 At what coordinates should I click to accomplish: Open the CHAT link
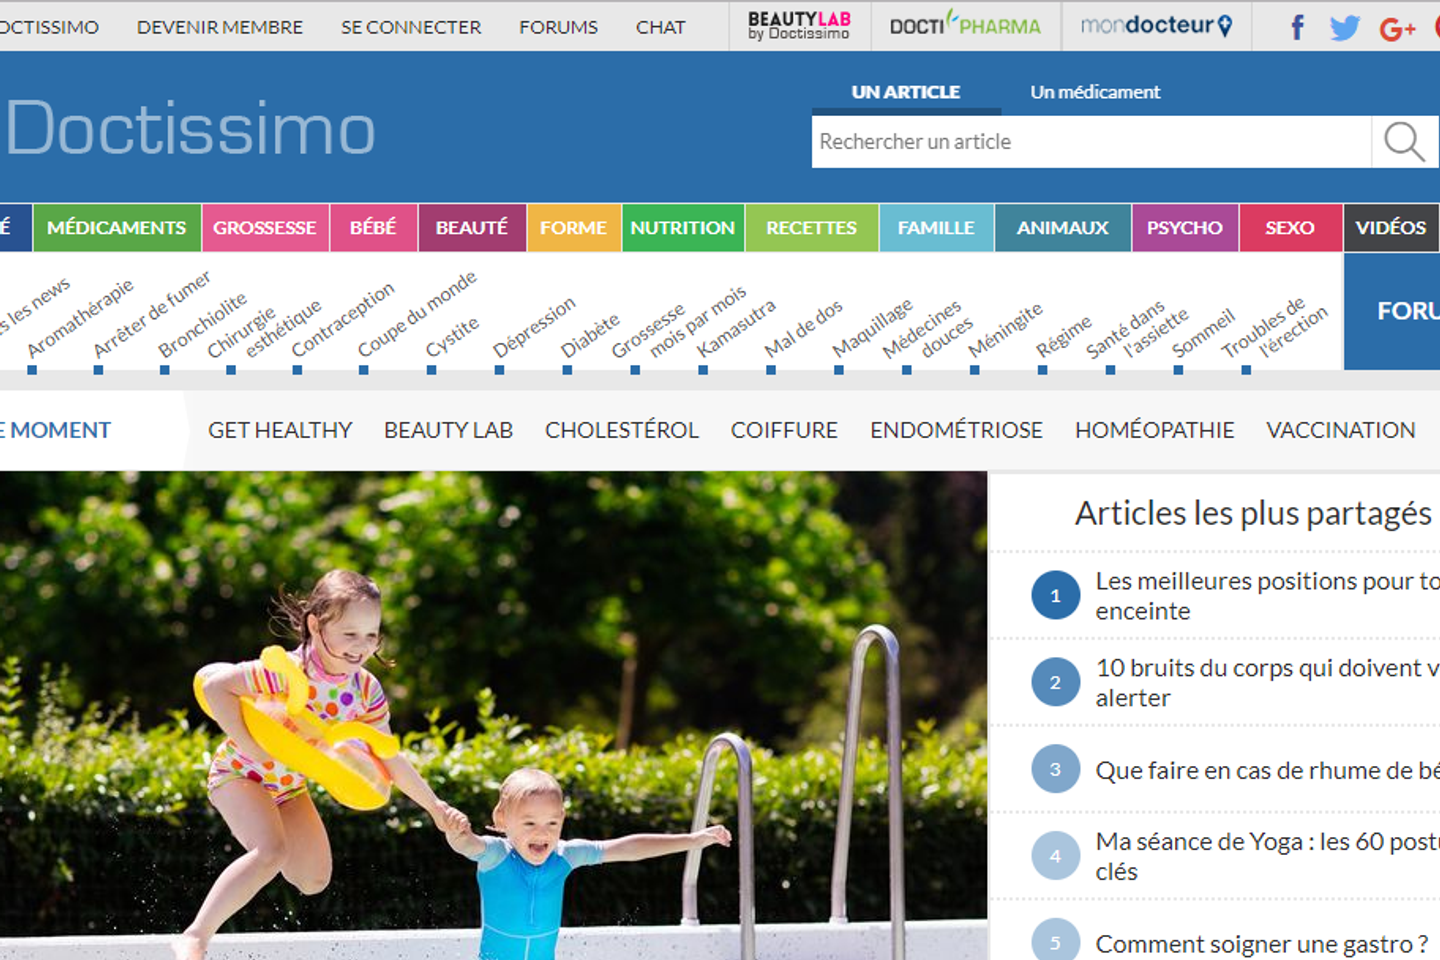pyautogui.click(x=661, y=27)
